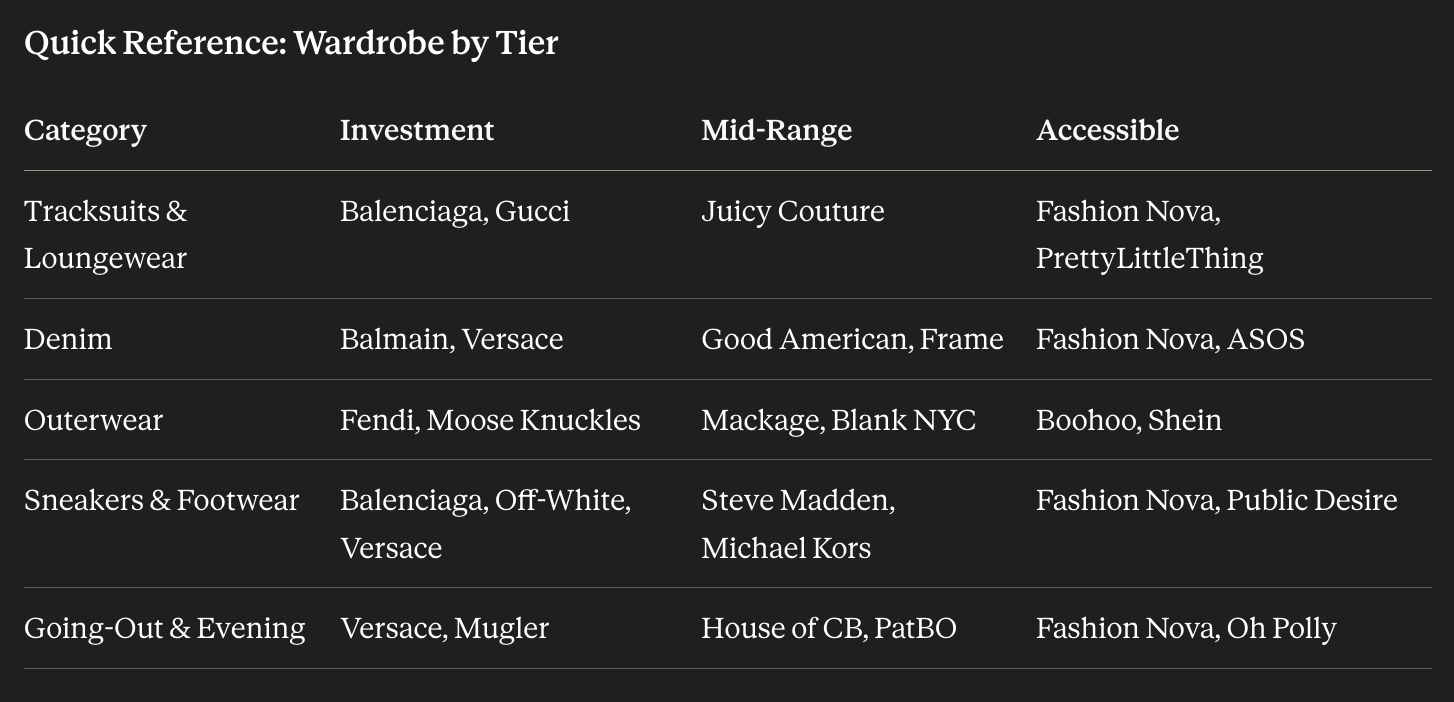Image resolution: width=1454 pixels, height=702 pixels.
Task: Click the Steve Madden, Michael Kors cell
Action: [x=798, y=524]
